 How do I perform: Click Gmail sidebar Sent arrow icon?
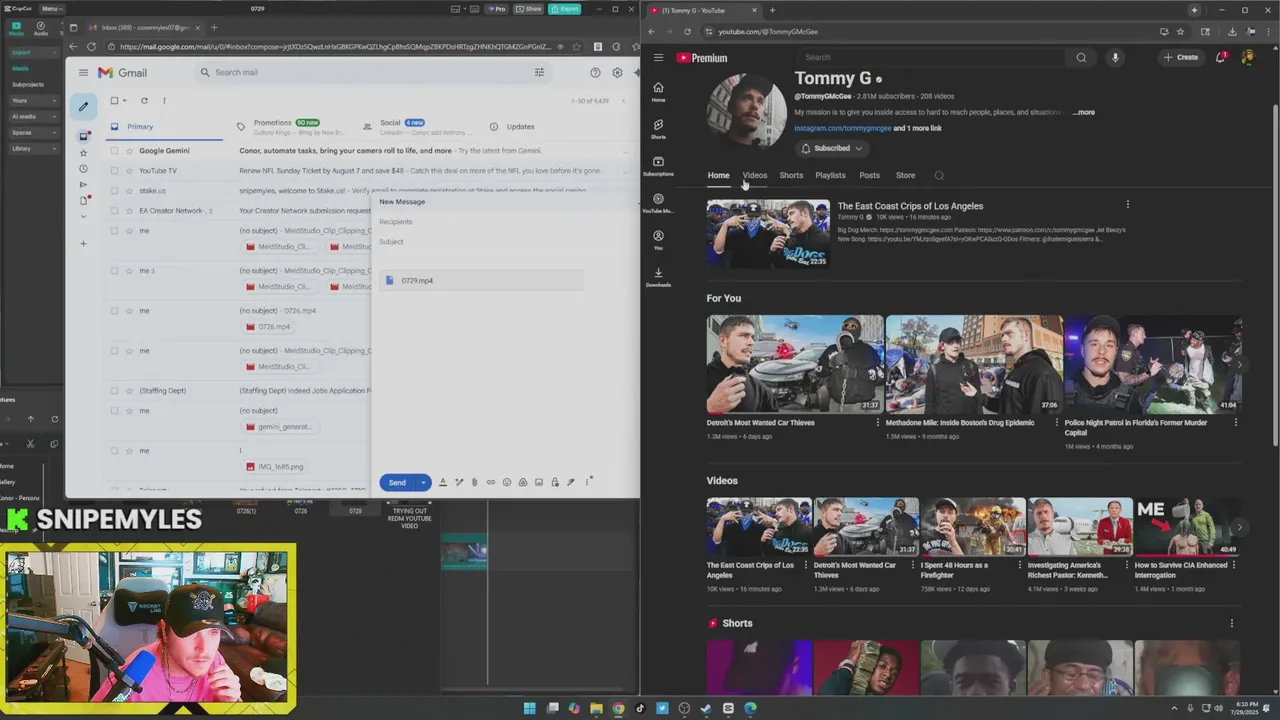tap(83, 184)
